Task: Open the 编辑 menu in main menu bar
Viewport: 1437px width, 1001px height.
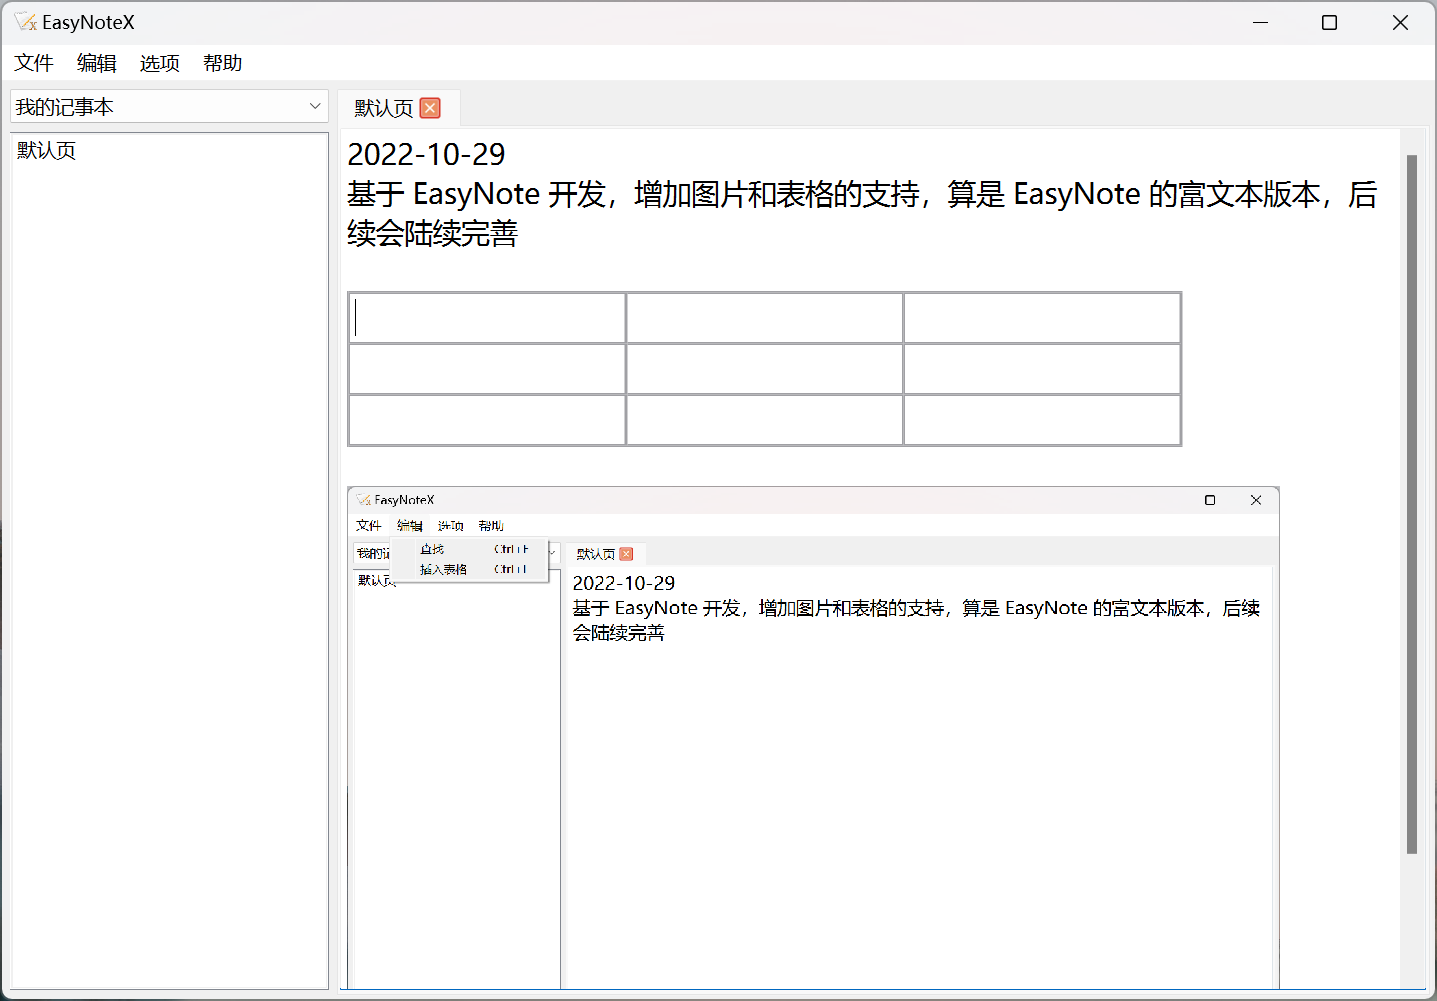Action: tap(97, 63)
